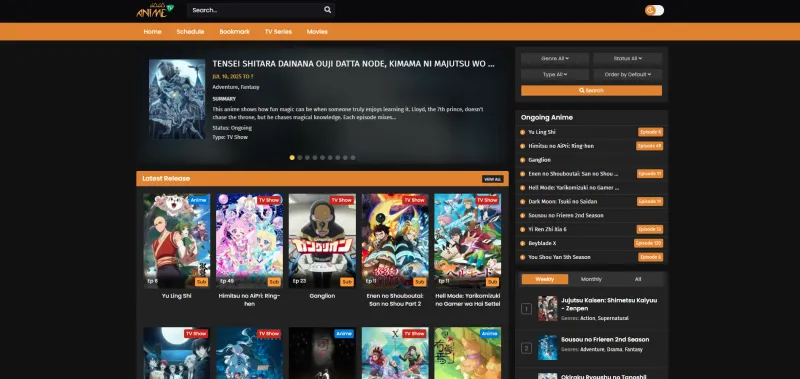Image resolution: width=800 pixels, height=379 pixels.
Task: Click the Sub badge on Ganglion poster
Action: [347, 282]
